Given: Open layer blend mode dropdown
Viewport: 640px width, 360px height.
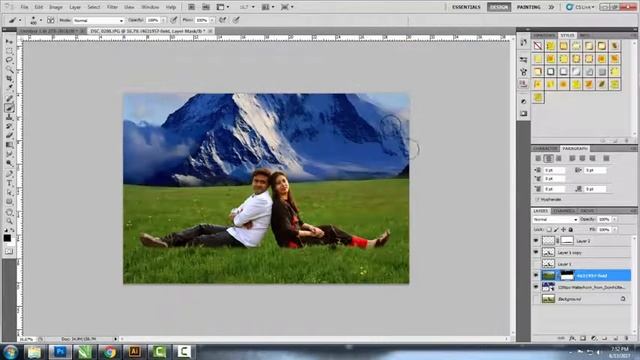Looking at the screenshot, I should point(555,220).
